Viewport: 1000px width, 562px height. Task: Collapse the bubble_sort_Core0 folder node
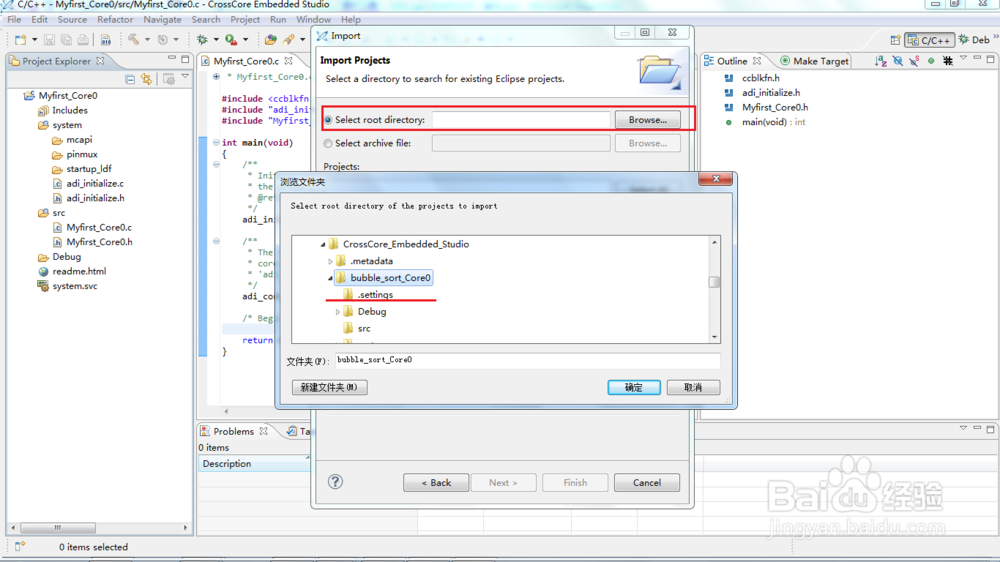pyautogui.click(x=330, y=278)
